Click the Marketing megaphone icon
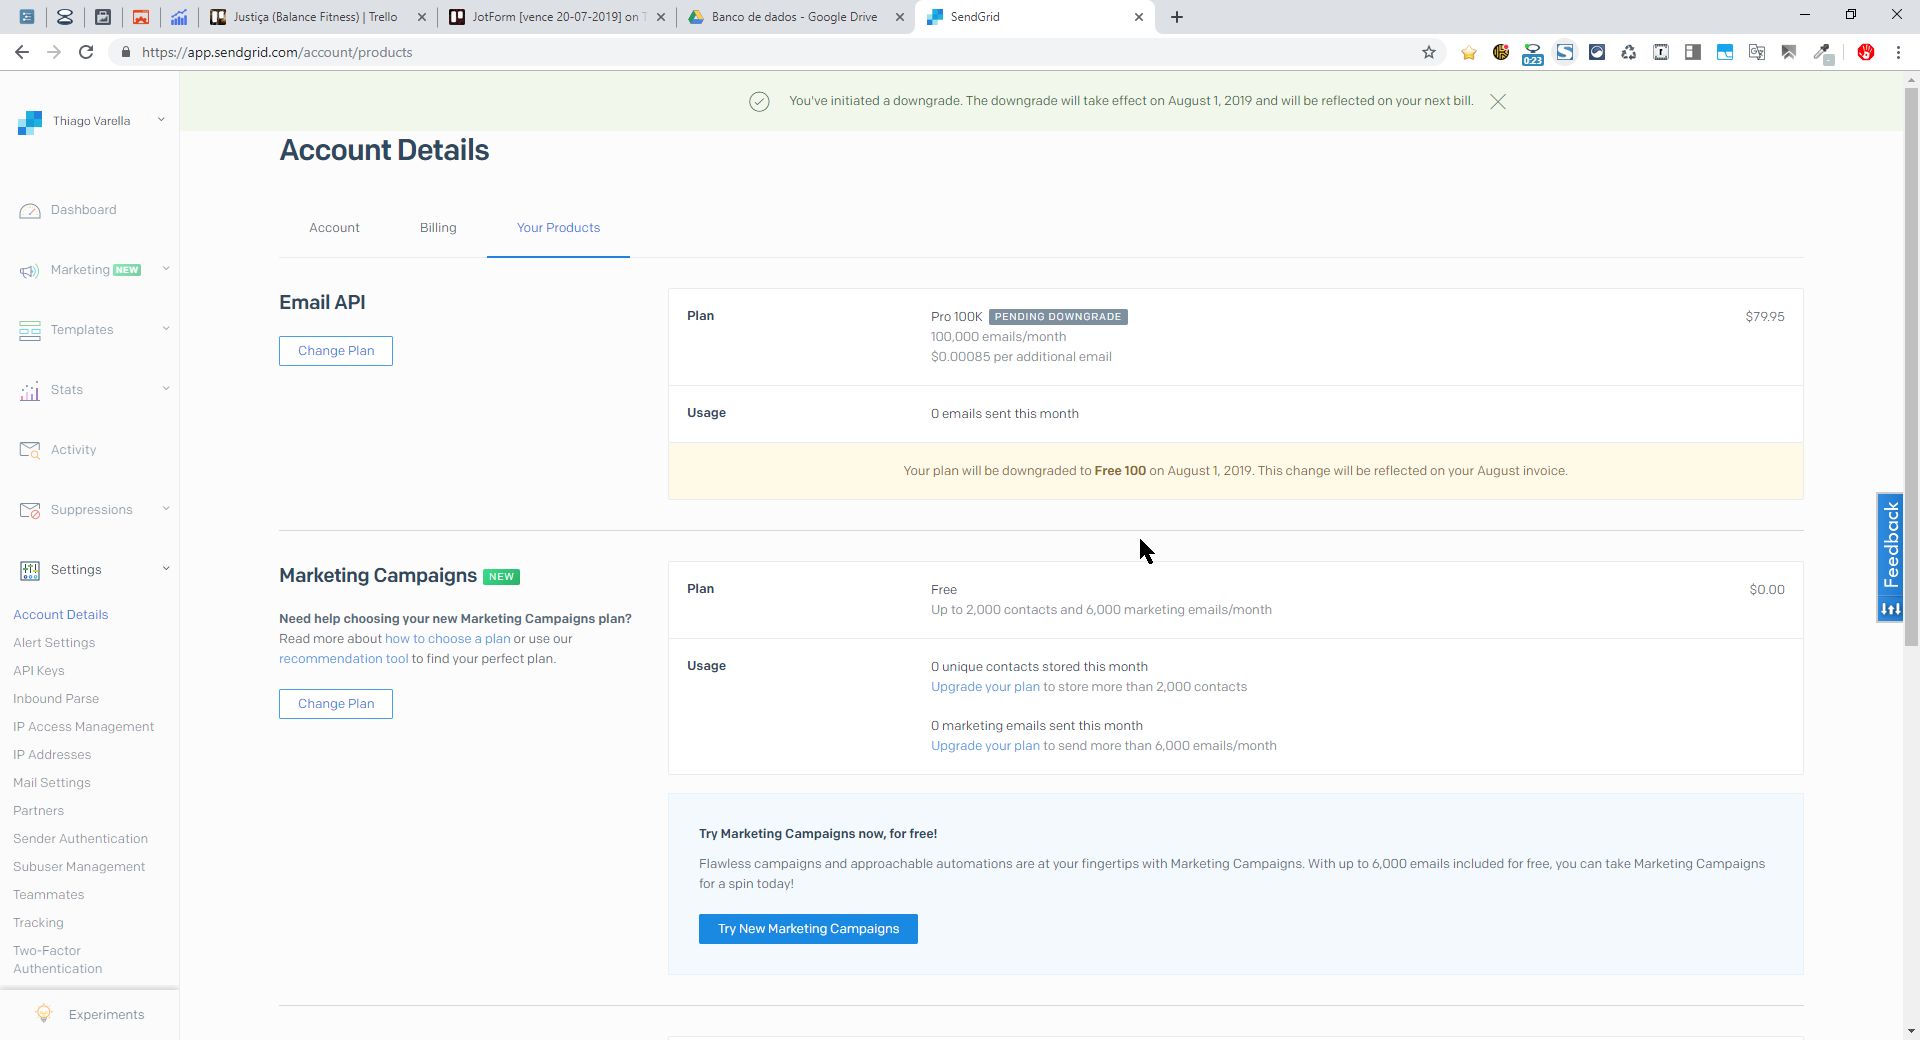Image resolution: width=1920 pixels, height=1040 pixels. pos(30,271)
